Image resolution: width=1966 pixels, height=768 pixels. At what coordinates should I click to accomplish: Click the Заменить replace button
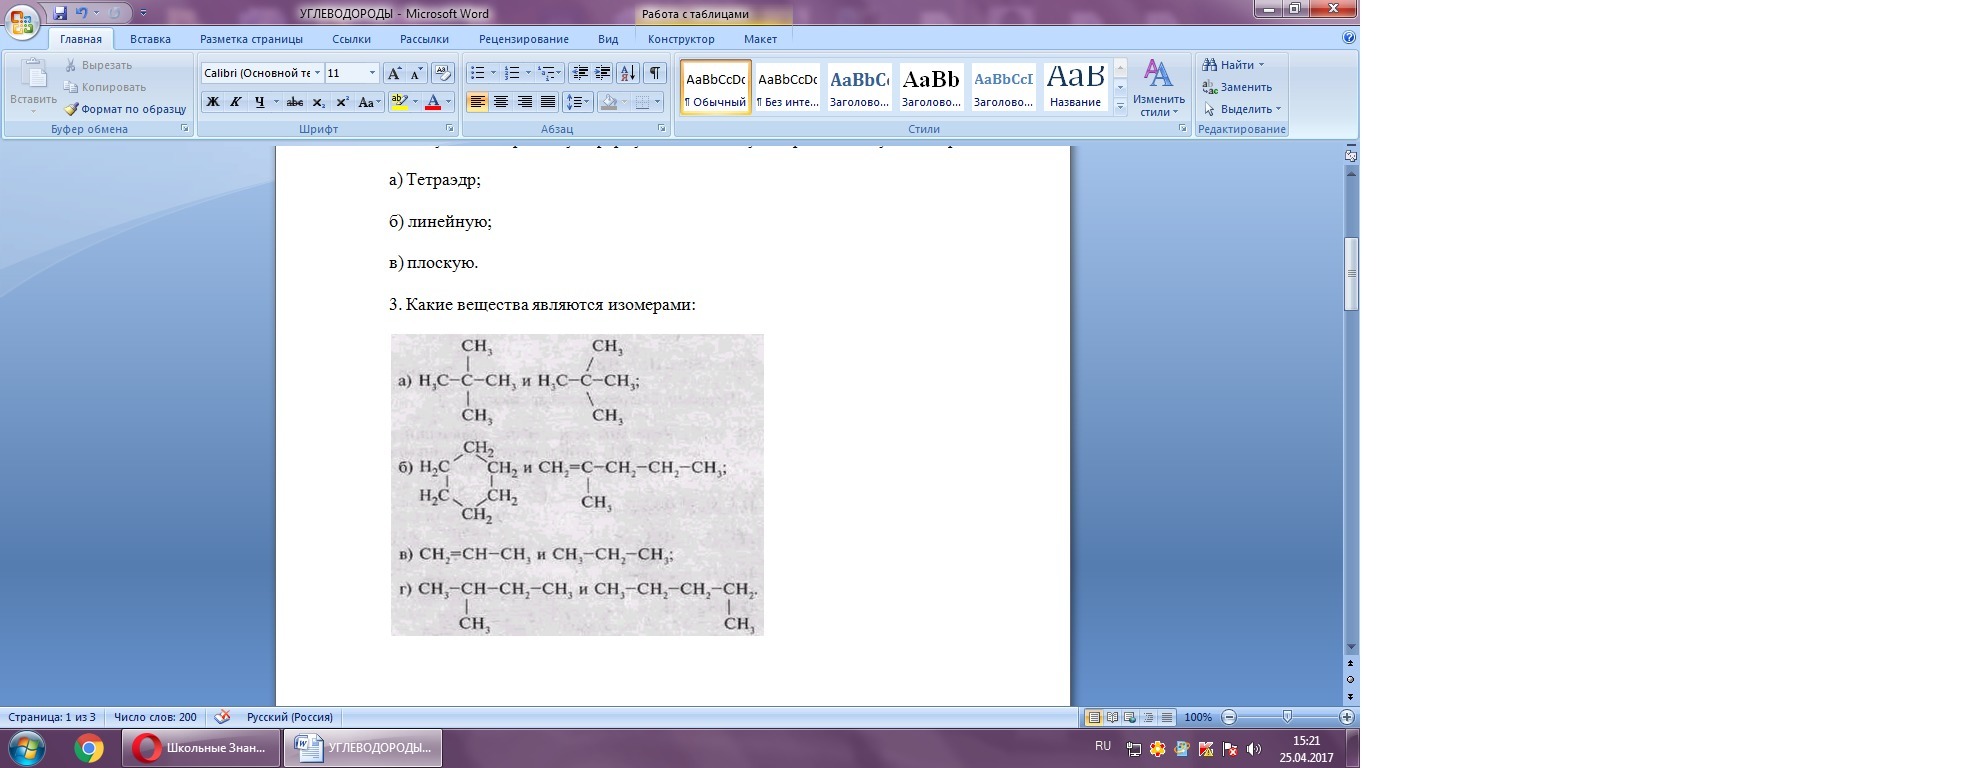[1237, 87]
